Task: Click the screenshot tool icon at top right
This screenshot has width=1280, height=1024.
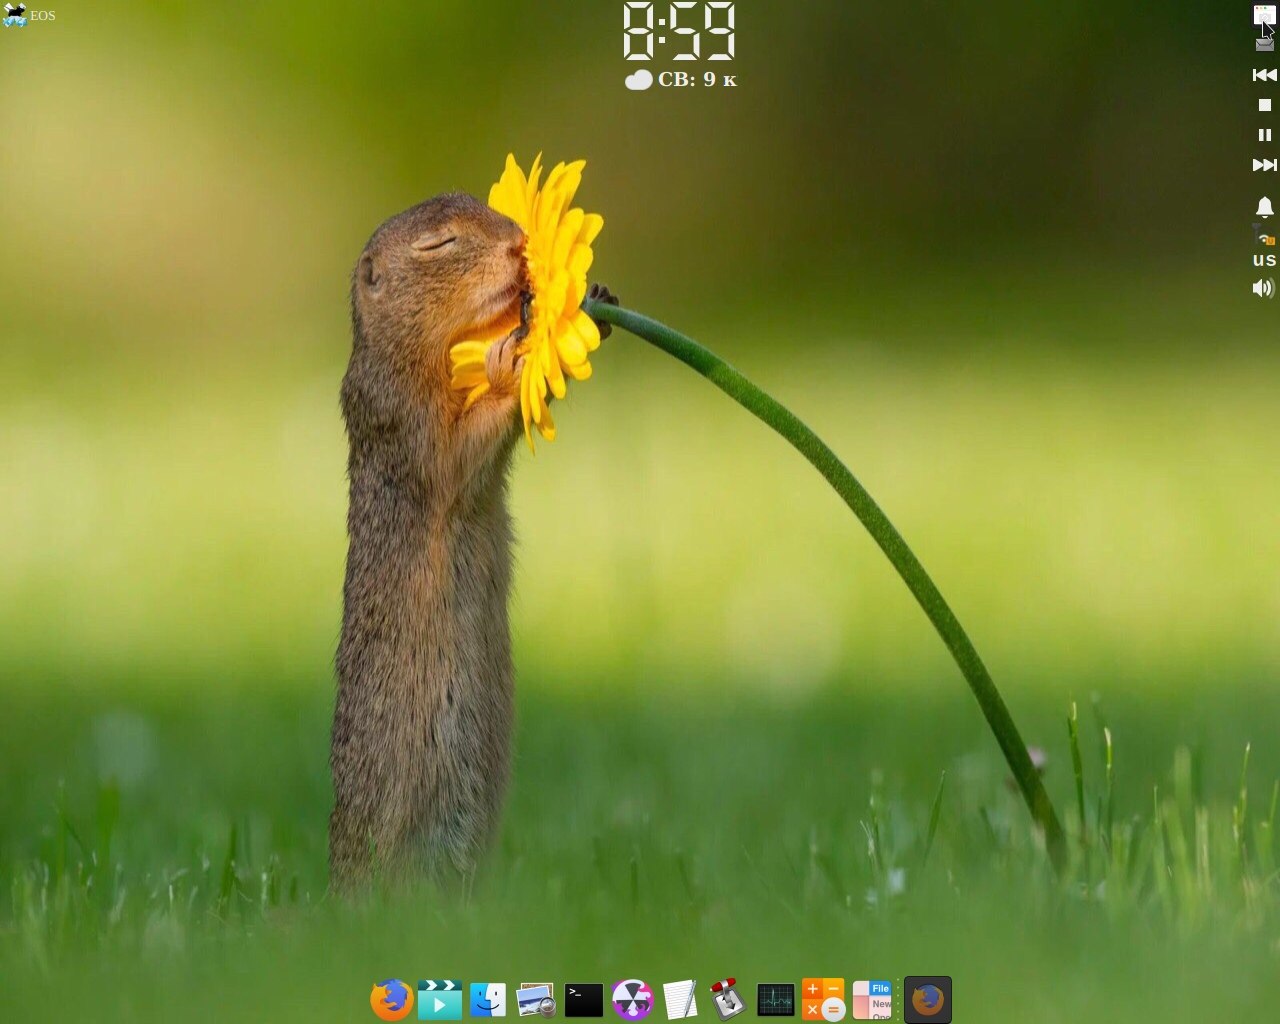Action: pyautogui.click(x=1263, y=15)
